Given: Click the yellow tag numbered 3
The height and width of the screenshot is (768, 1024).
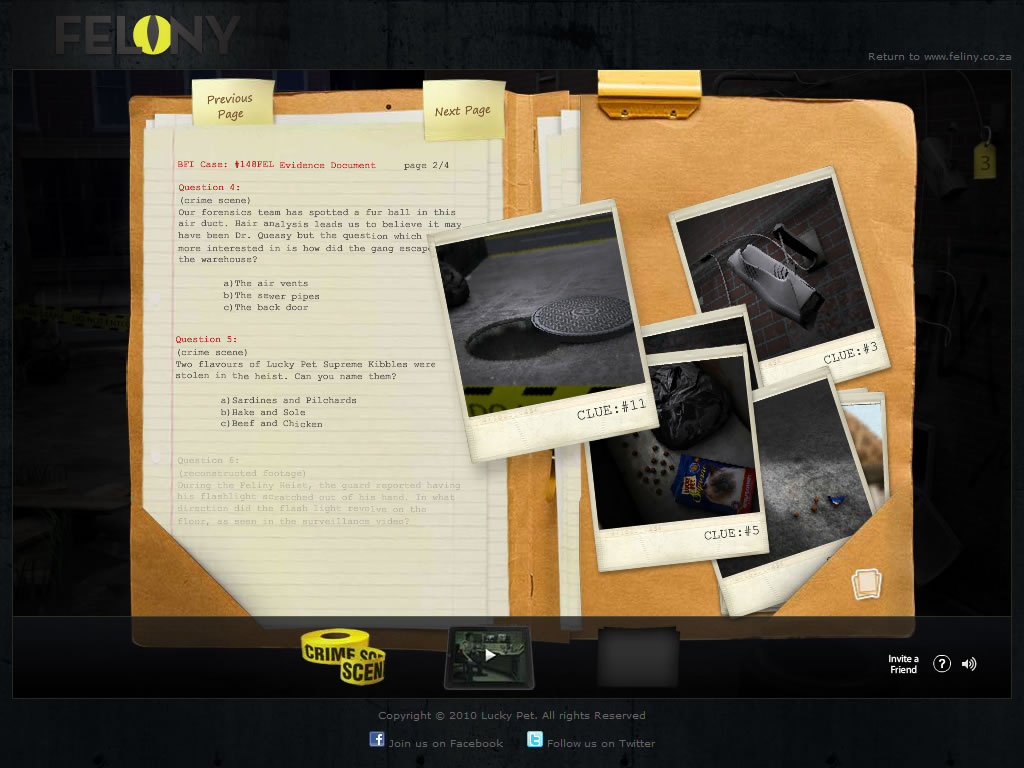Looking at the screenshot, I should click(985, 160).
